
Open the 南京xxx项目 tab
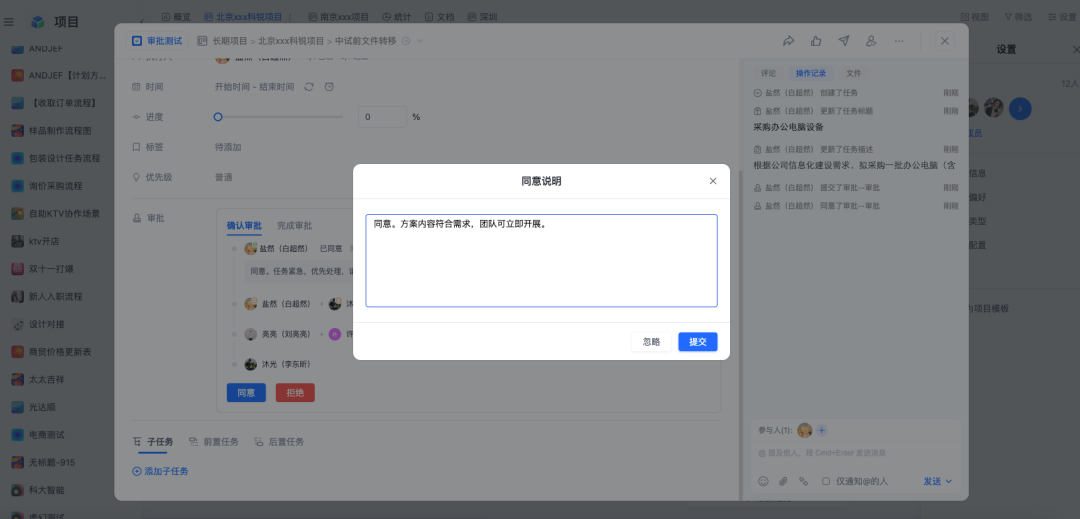[x=338, y=17]
